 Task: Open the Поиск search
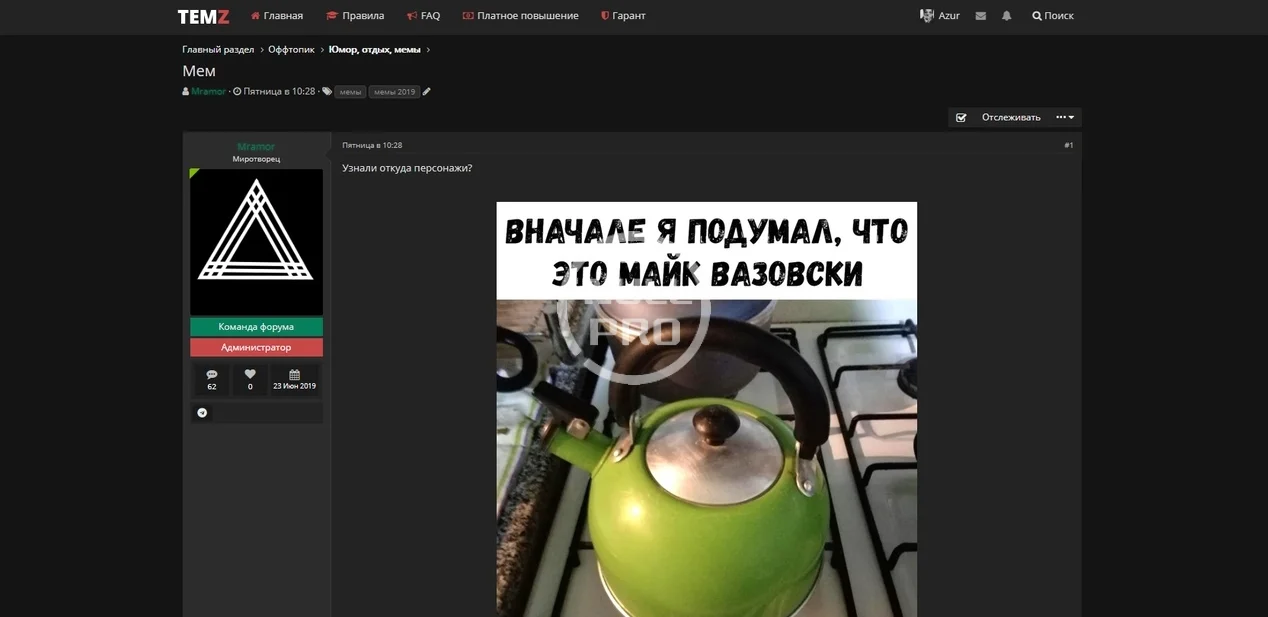pyautogui.click(x=1053, y=16)
